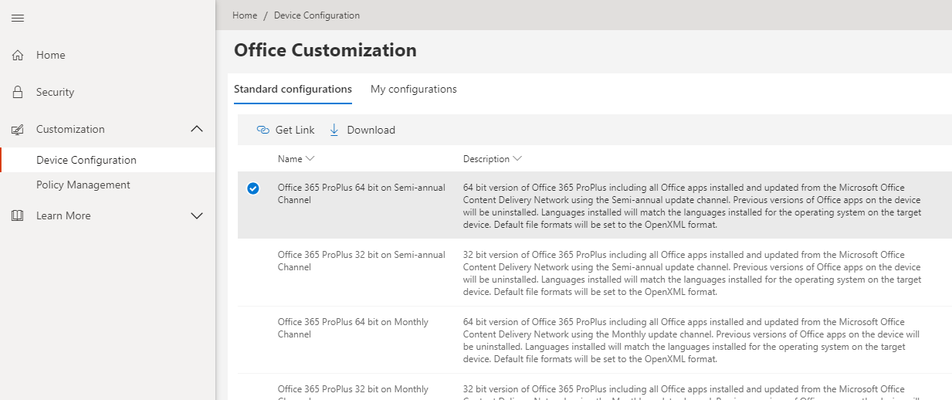Switch to the My configurations tab

point(413,89)
